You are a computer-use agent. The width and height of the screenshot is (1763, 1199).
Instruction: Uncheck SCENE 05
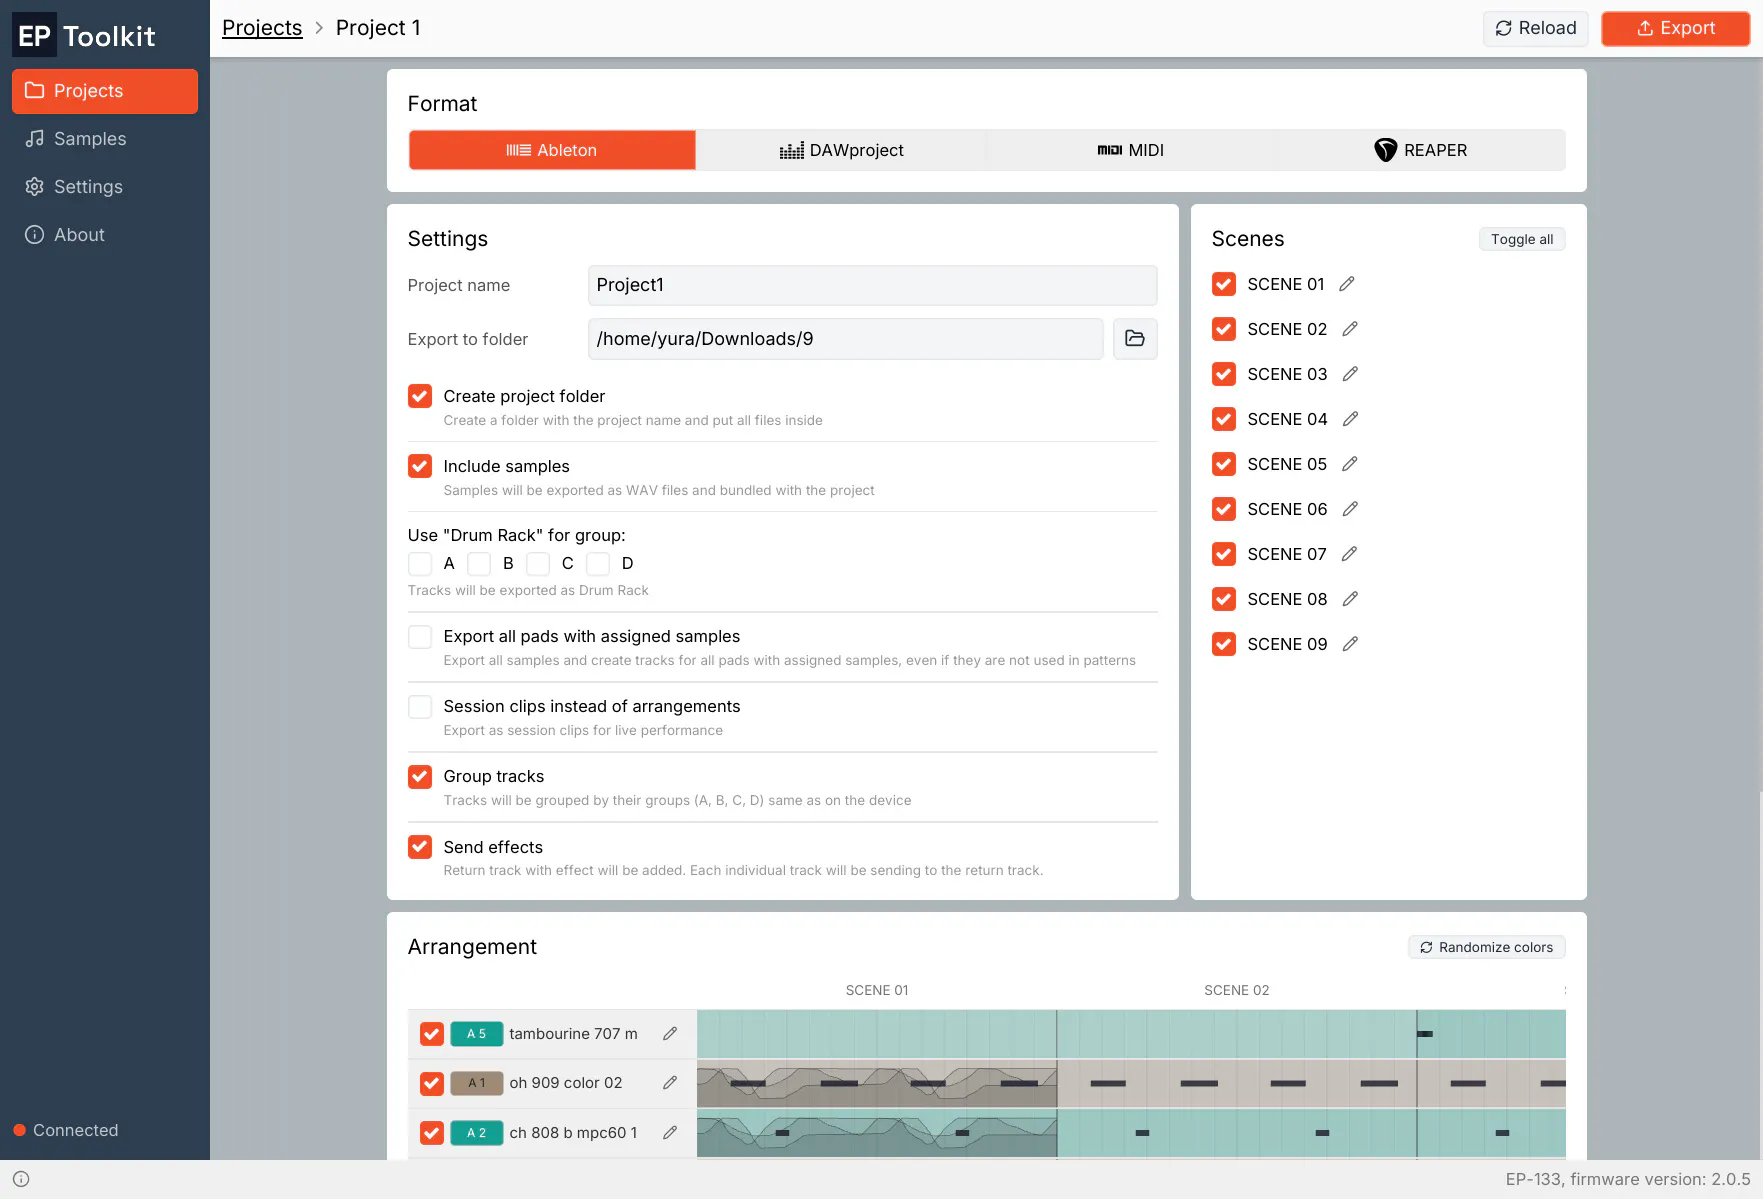click(x=1224, y=464)
